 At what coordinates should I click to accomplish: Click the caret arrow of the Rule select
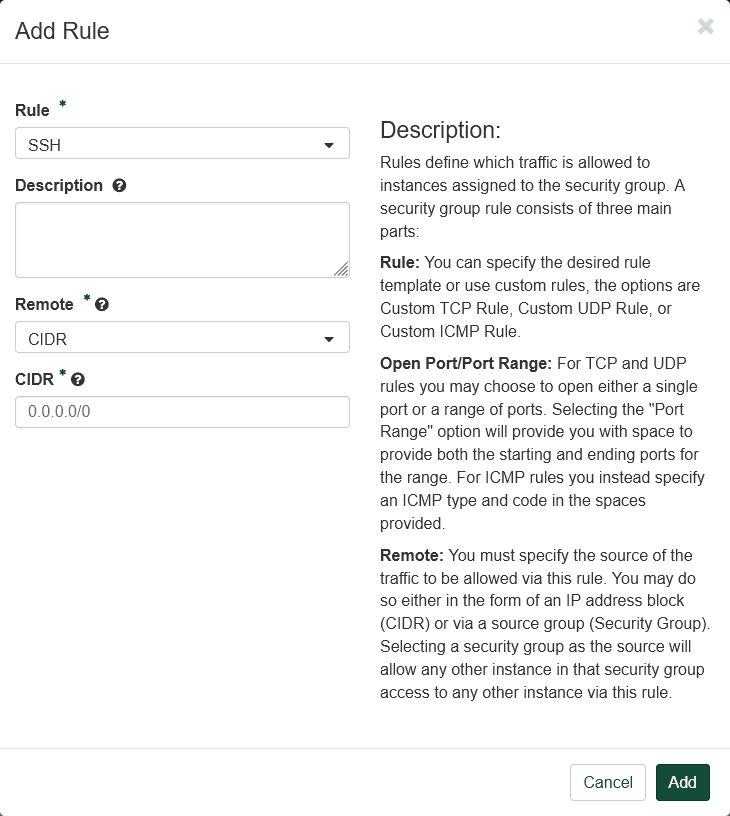point(329,146)
